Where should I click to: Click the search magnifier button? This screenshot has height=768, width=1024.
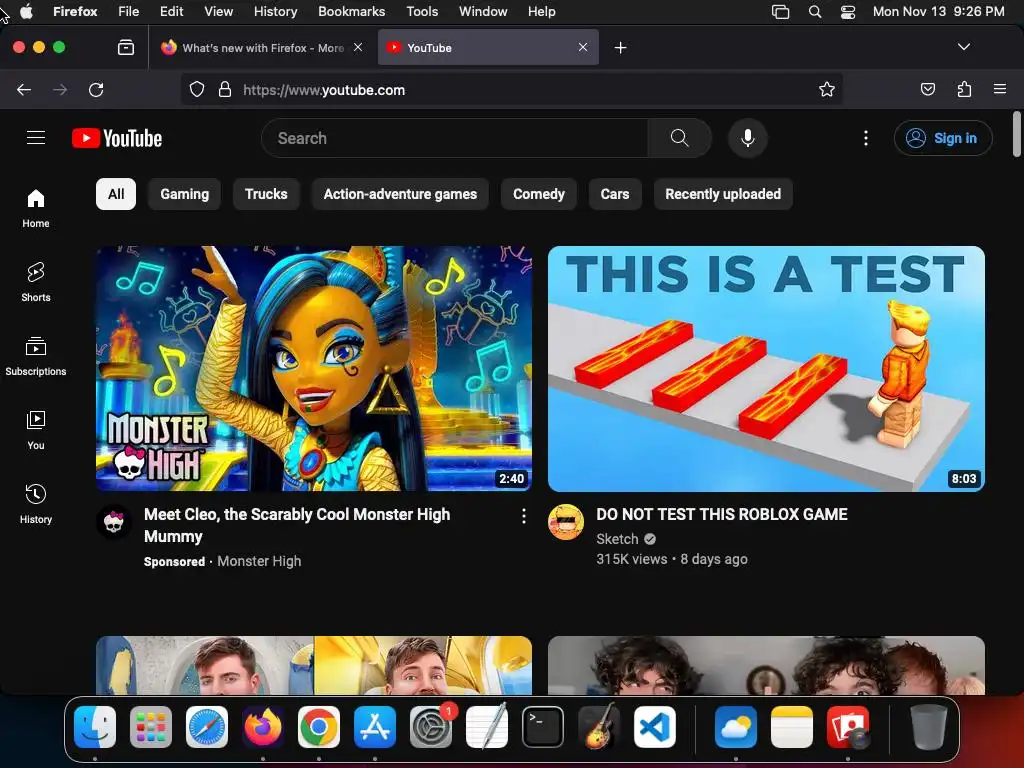(679, 138)
